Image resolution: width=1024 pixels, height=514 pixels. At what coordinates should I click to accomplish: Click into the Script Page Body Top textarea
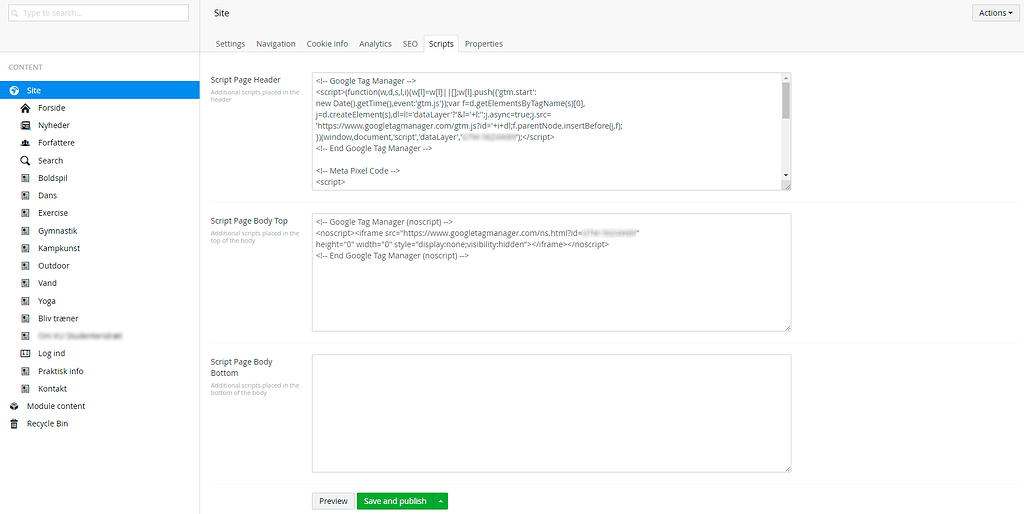[x=552, y=272]
